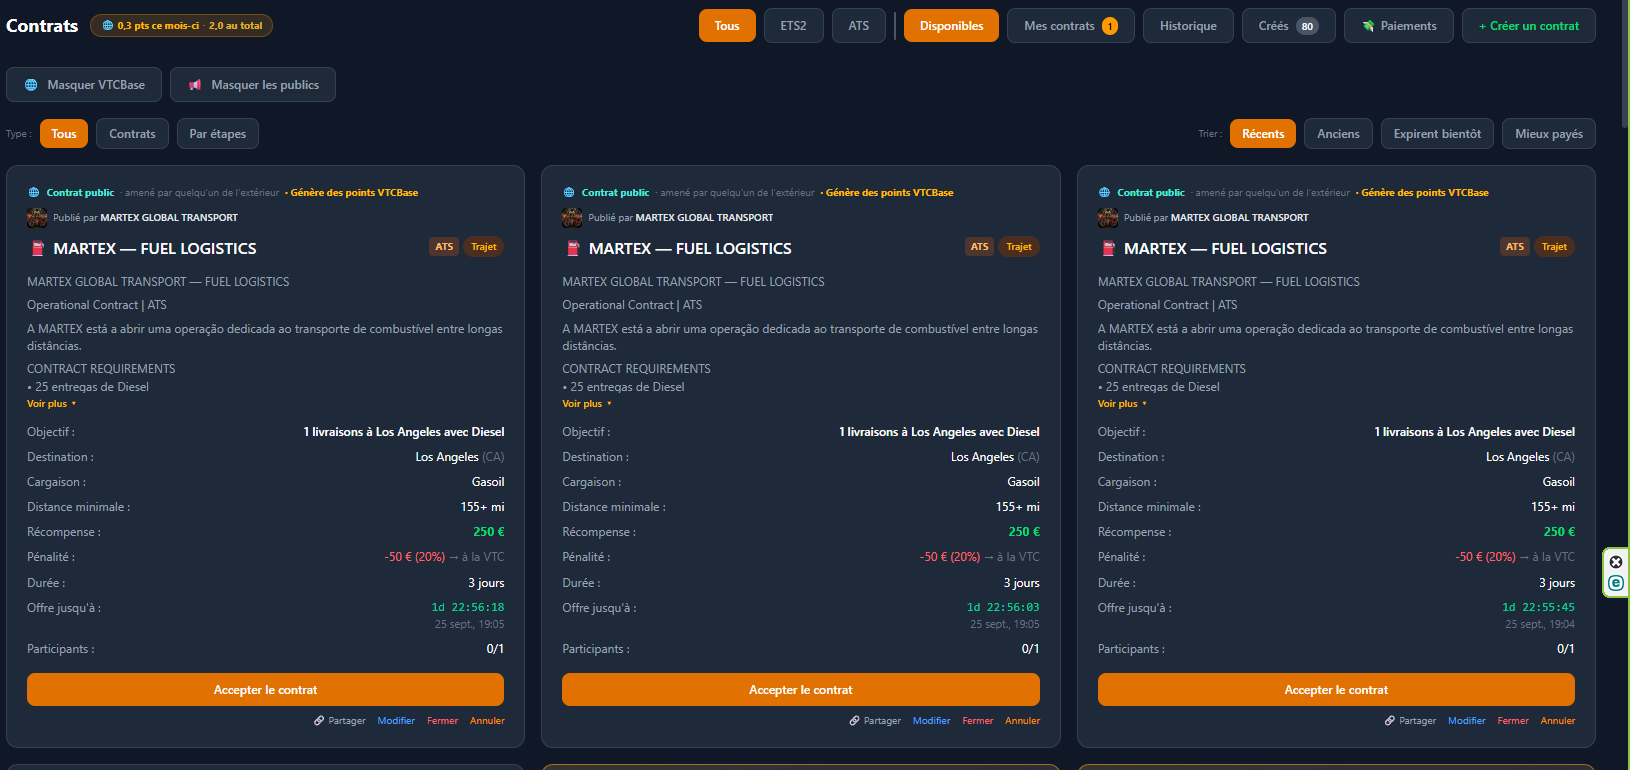Viewport: 1630px width, 770px height.
Task: Select the Contrats type filter
Action: click(132, 134)
